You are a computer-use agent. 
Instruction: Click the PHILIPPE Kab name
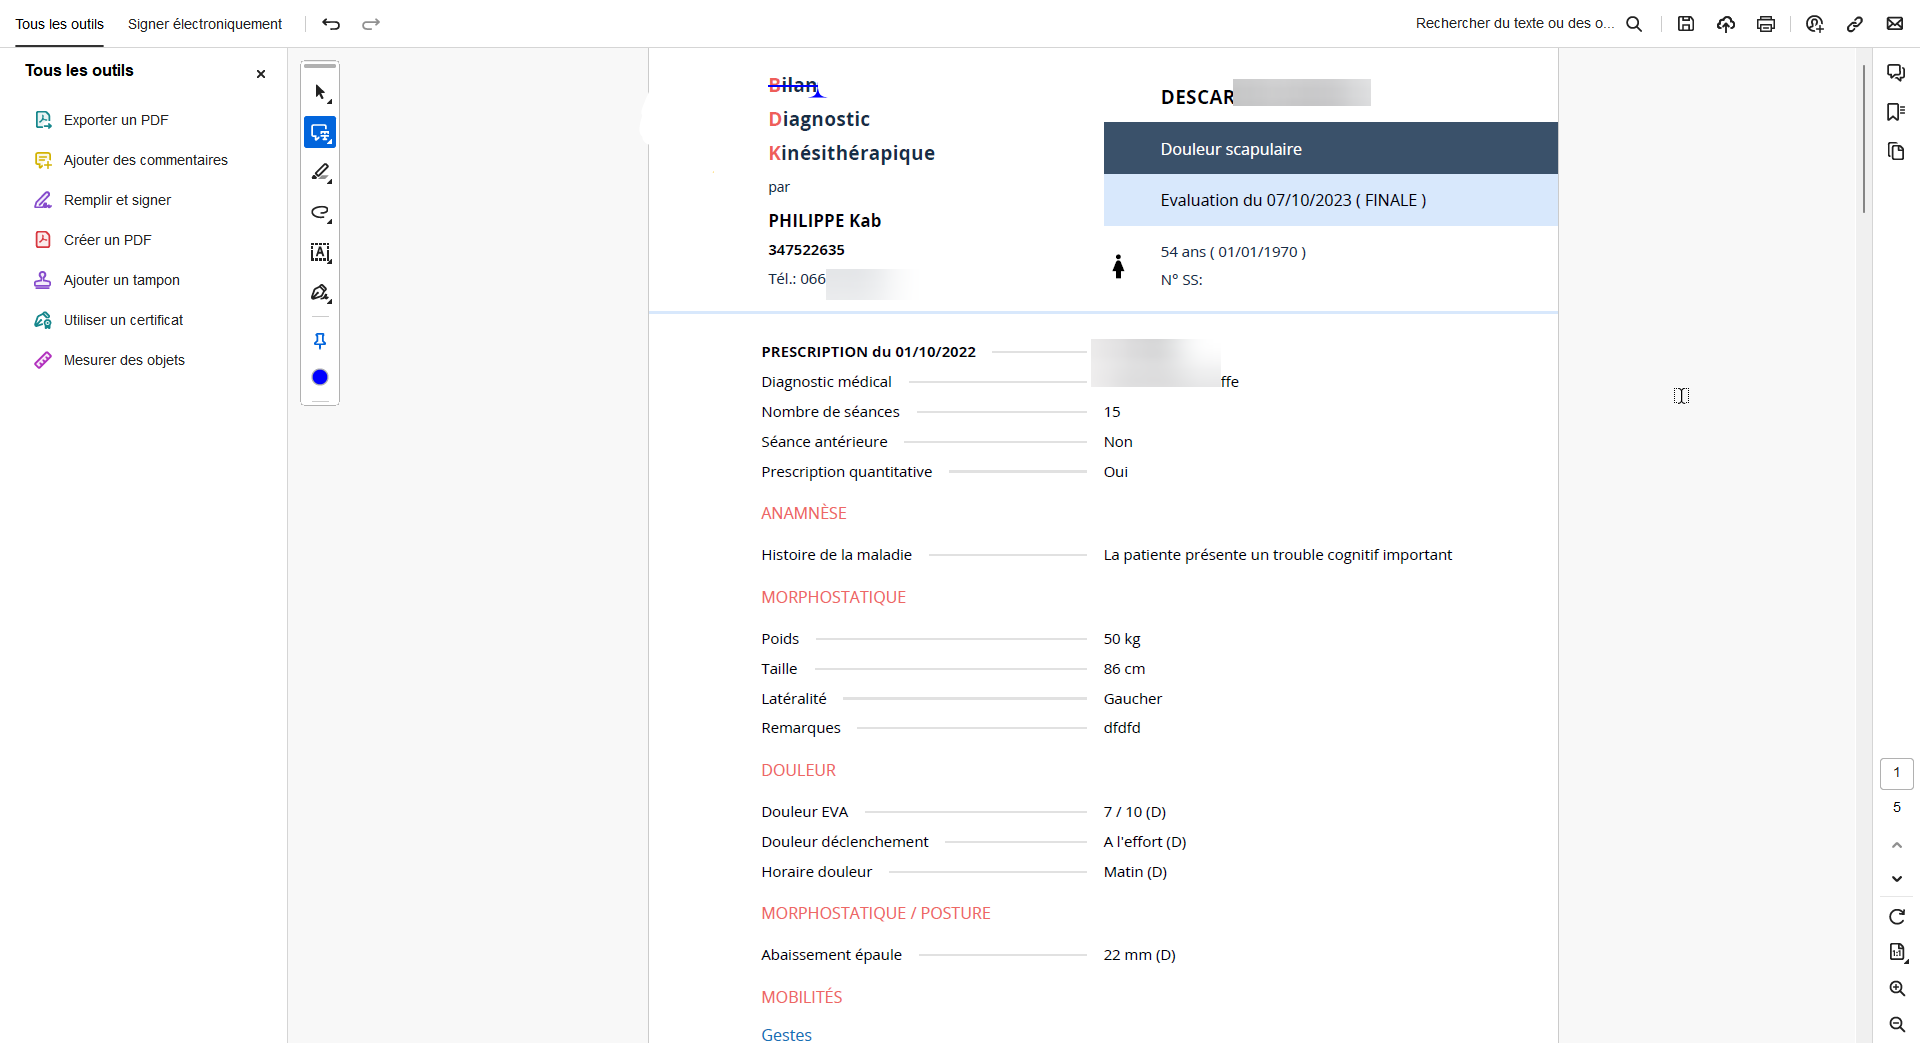[x=825, y=221]
